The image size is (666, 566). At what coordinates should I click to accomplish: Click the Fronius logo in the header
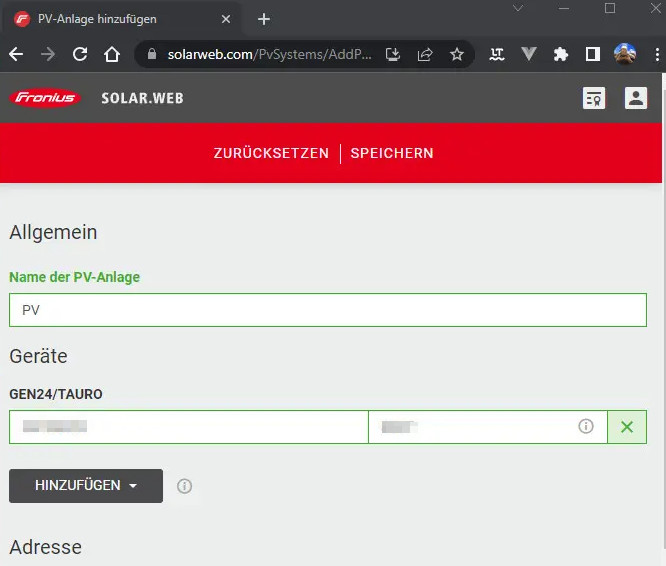pos(45,98)
